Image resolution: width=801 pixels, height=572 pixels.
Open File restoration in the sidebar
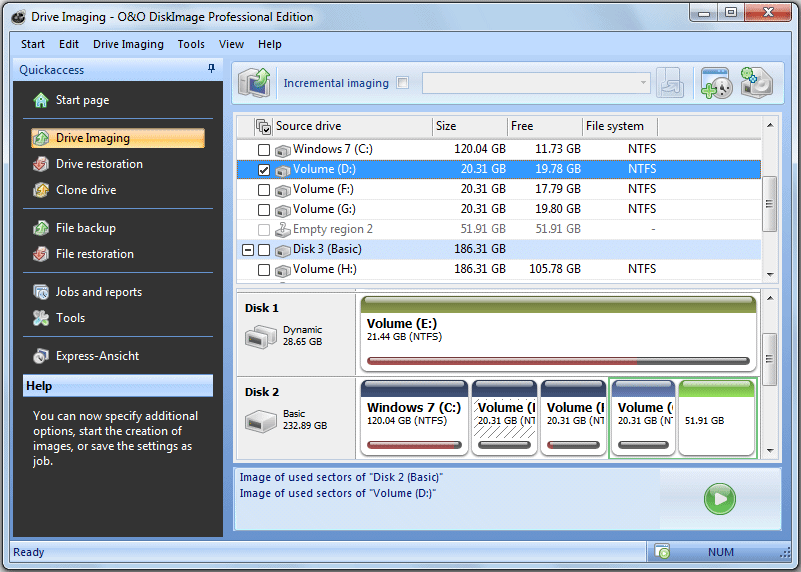83,254
